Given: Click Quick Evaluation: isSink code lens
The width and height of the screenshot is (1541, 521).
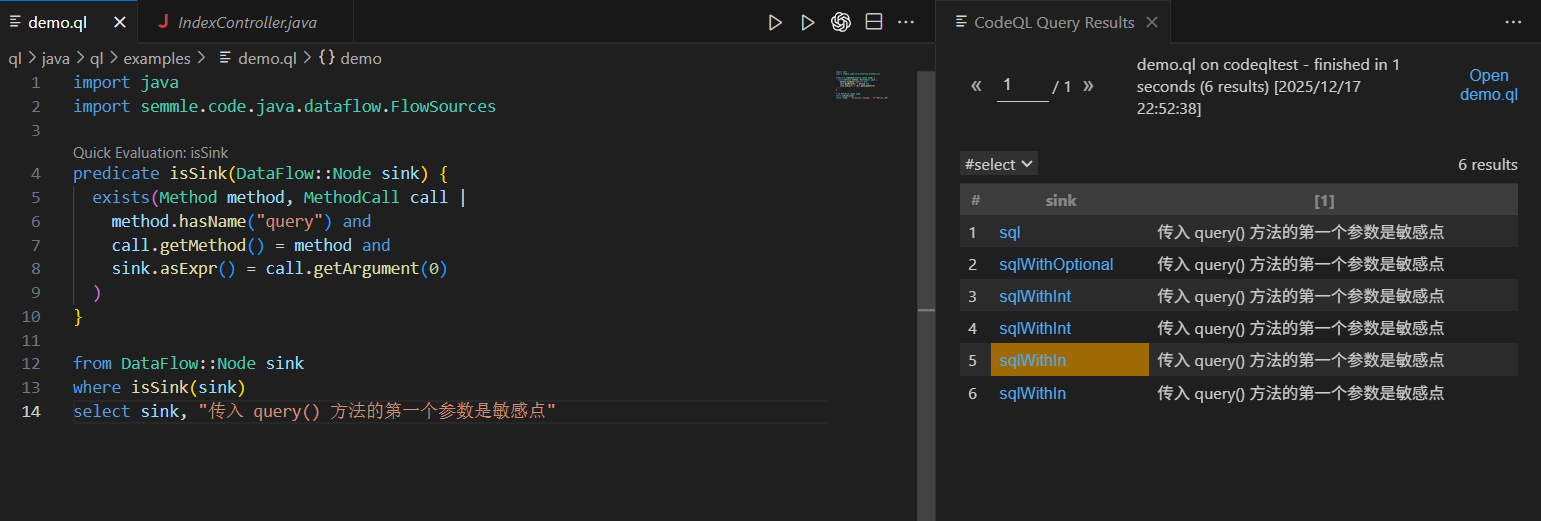Looking at the screenshot, I should coord(151,153).
